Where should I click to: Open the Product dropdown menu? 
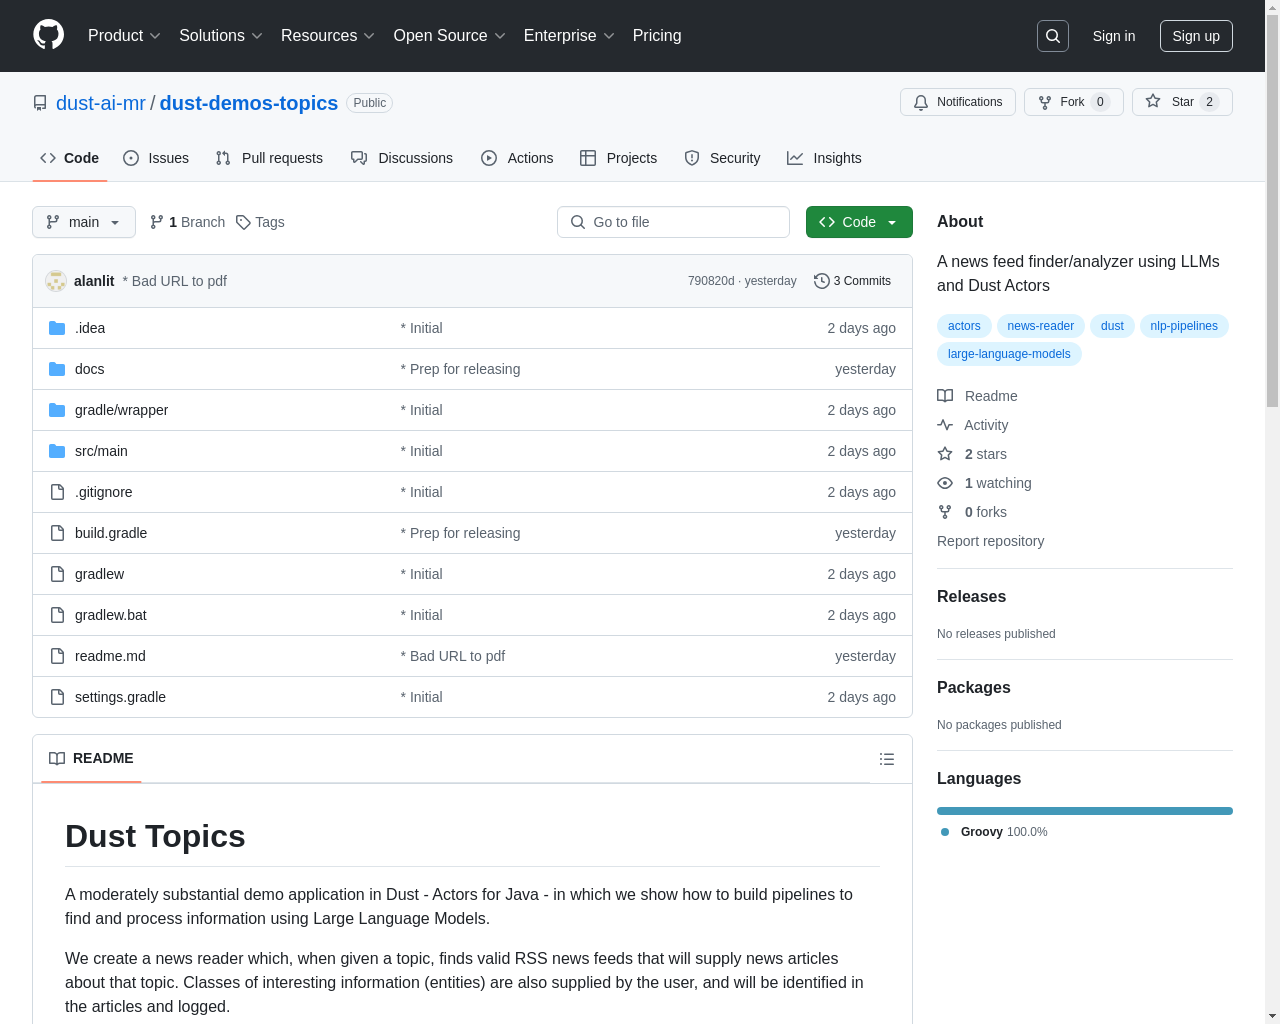(x=124, y=36)
